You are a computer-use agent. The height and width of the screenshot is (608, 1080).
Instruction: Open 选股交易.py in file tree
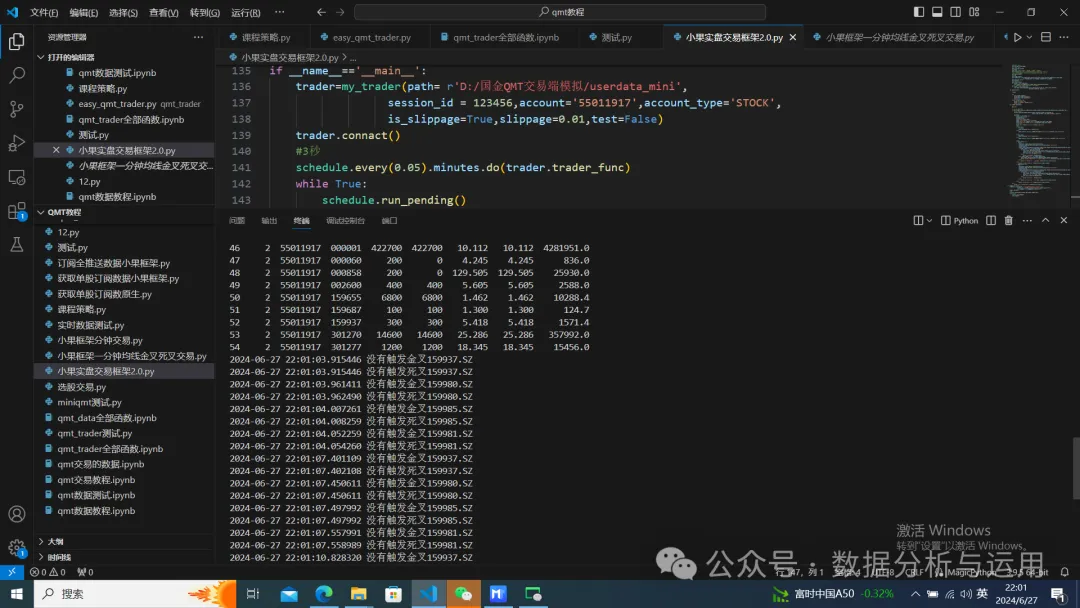[81, 386]
